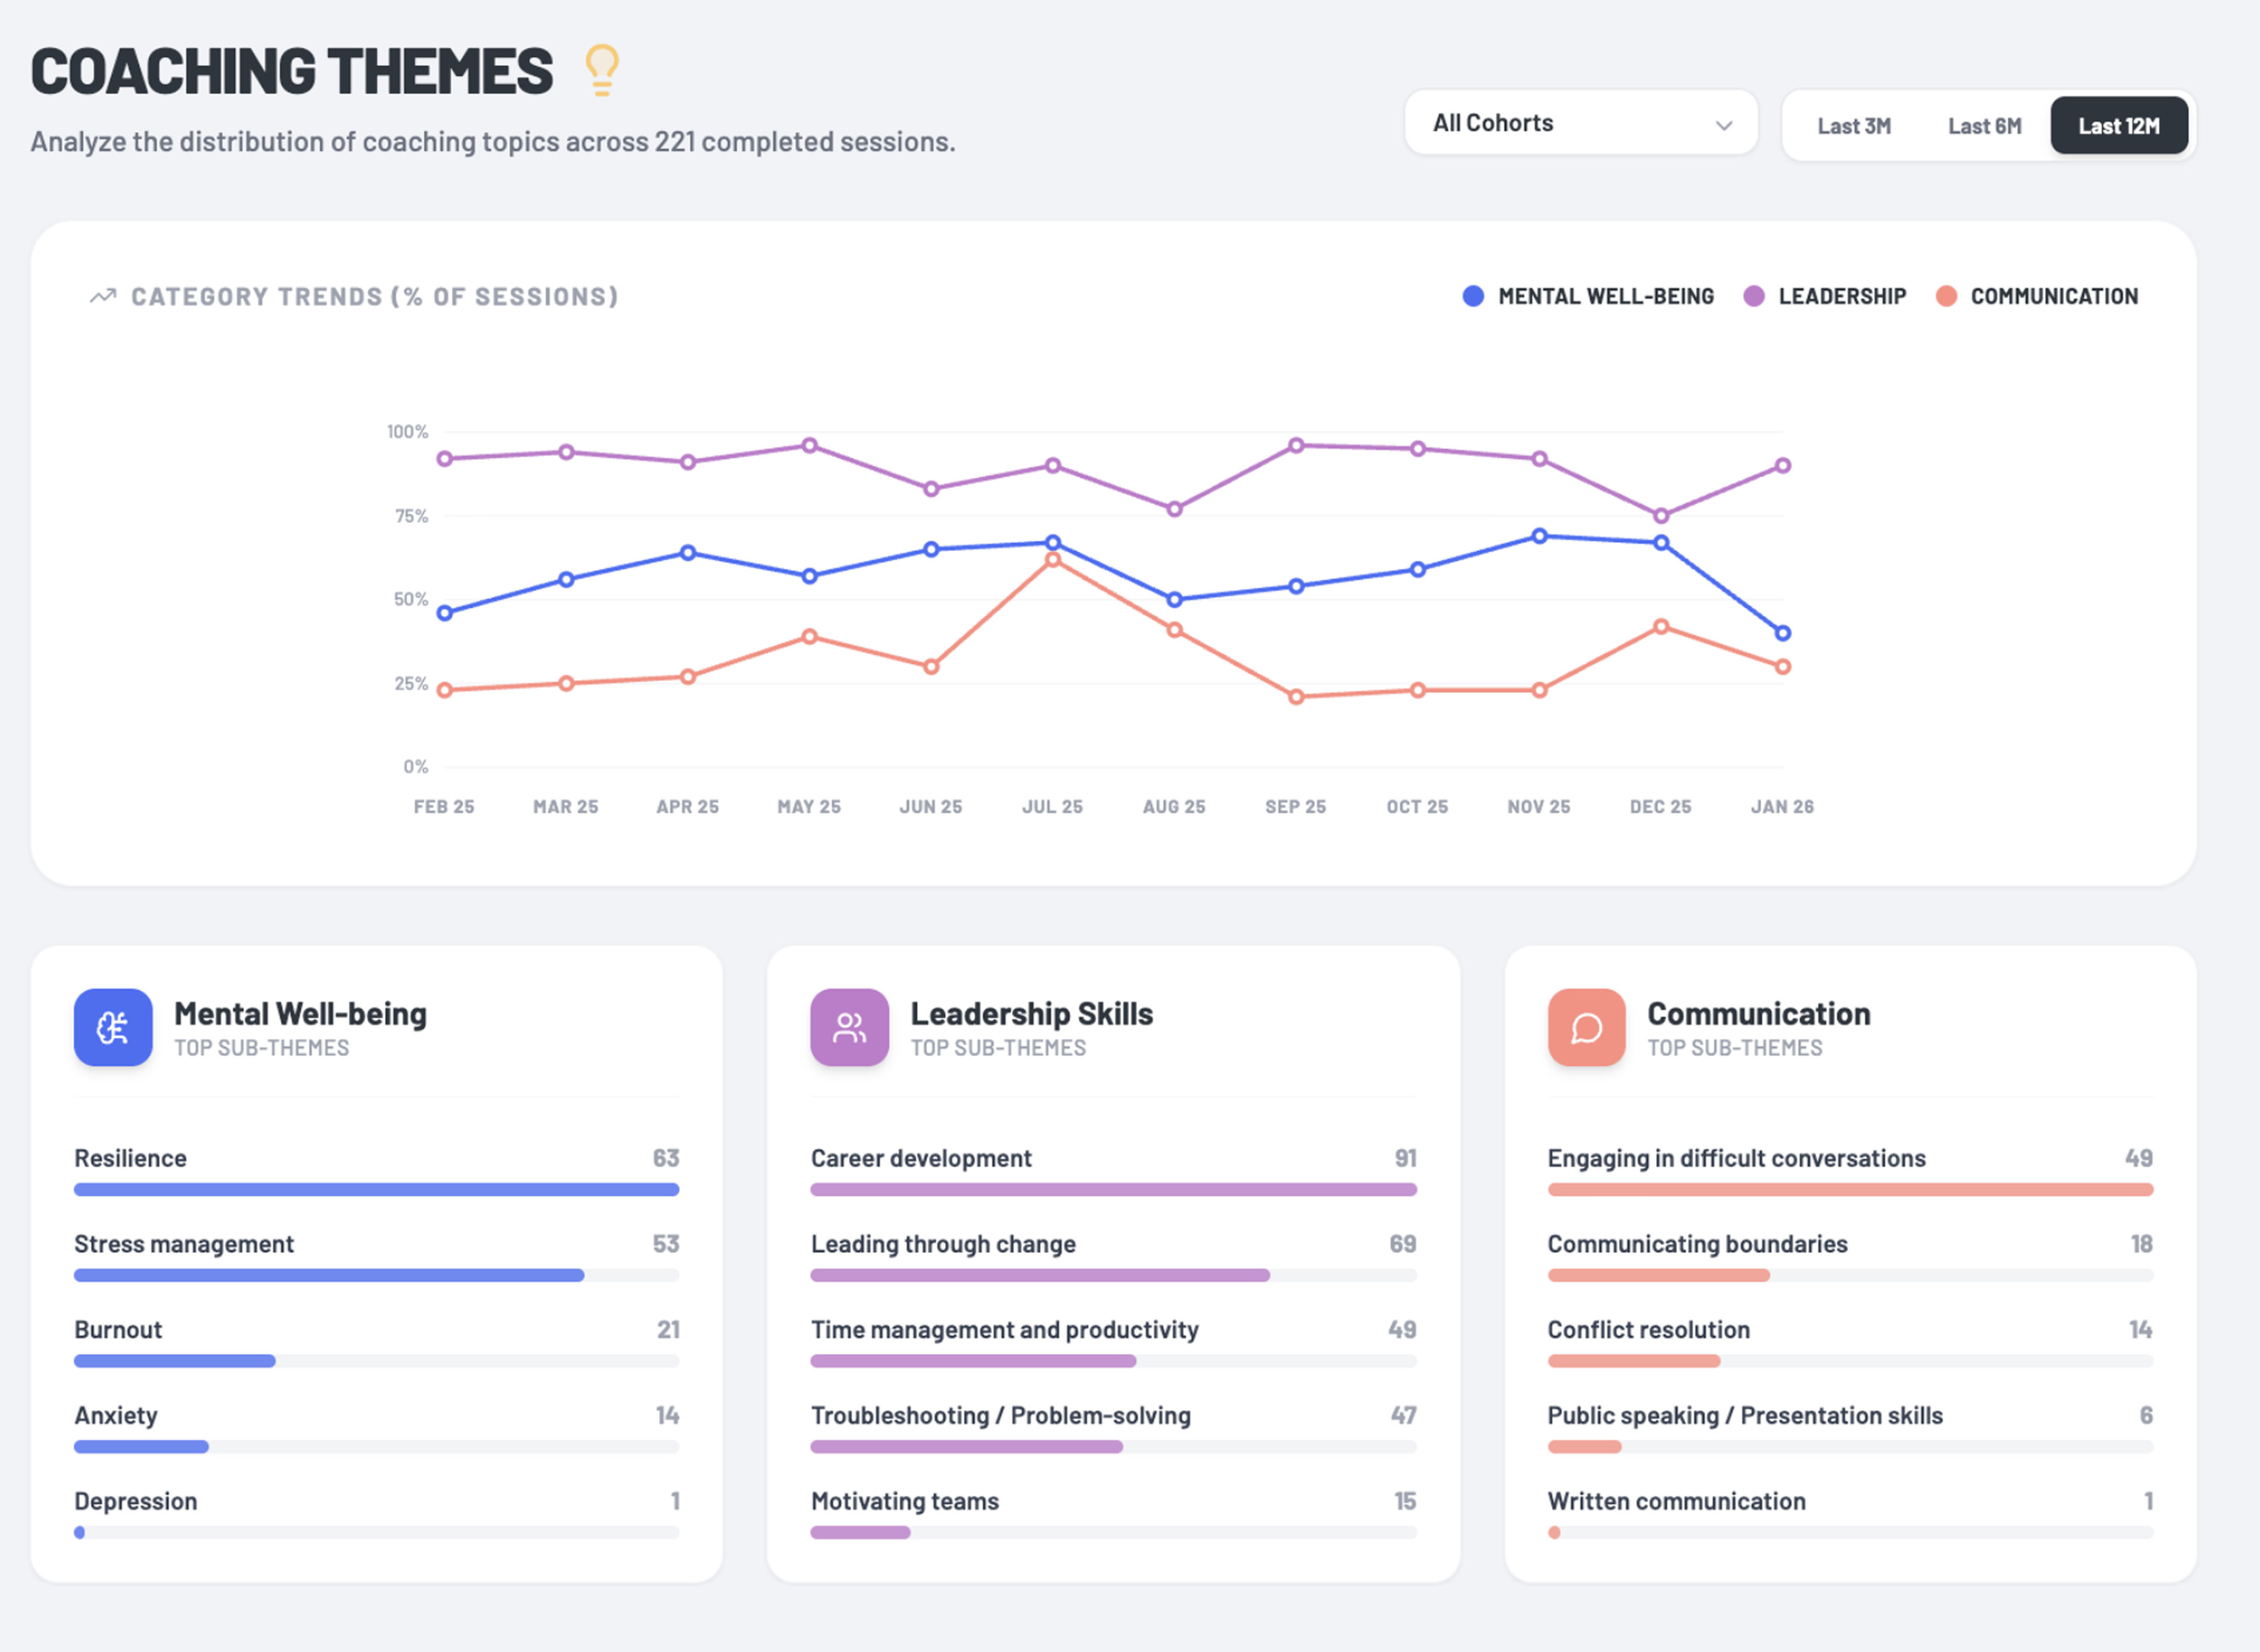The image size is (2260, 1652).
Task: Click the trend arrow icon by Category Trends
Action: pyautogui.click(x=103, y=296)
